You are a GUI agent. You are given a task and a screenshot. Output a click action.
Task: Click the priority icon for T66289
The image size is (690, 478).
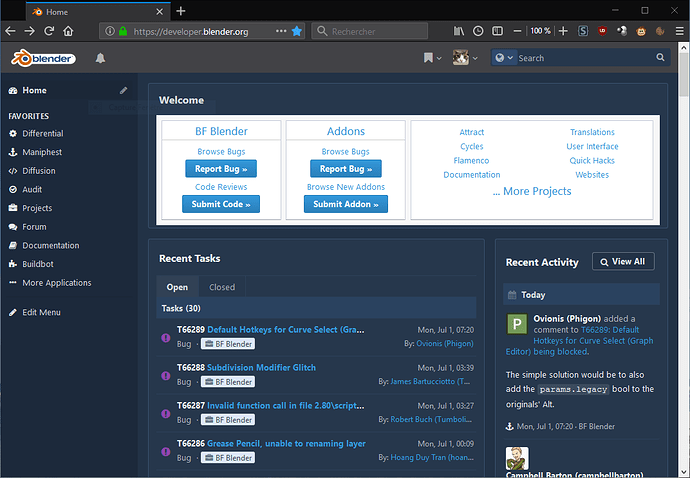[x=165, y=338]
